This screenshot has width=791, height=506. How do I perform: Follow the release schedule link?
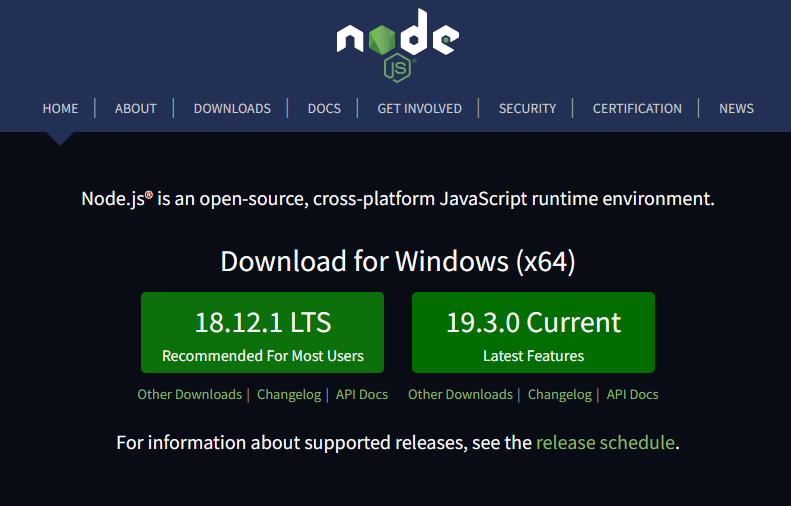click(605, 442)
